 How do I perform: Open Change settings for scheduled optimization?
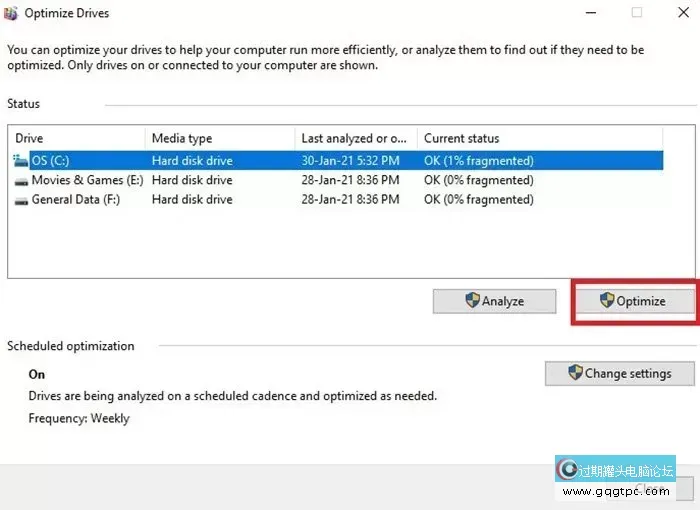(620, 373)
